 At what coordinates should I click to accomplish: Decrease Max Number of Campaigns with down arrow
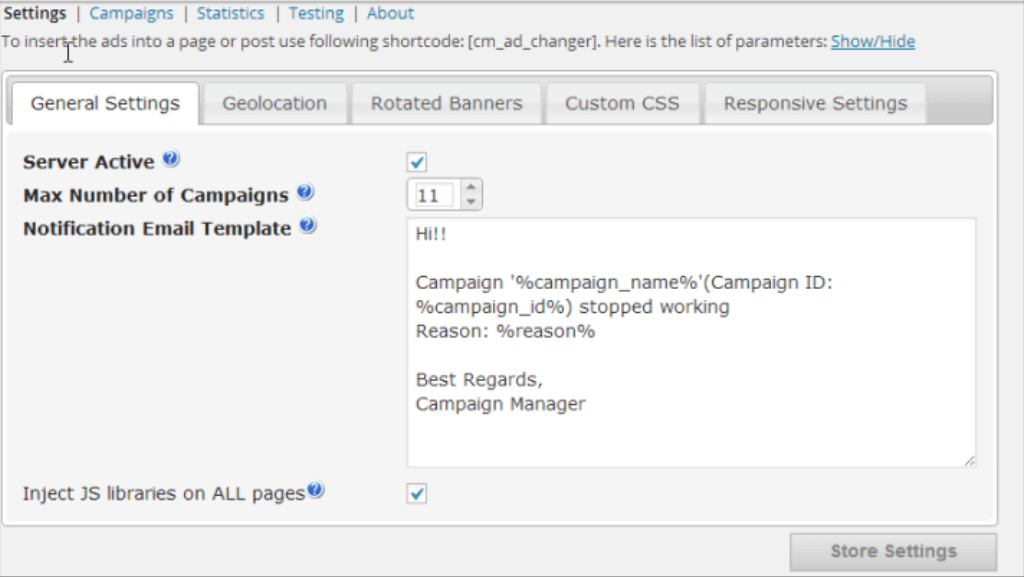click(471, 201)
